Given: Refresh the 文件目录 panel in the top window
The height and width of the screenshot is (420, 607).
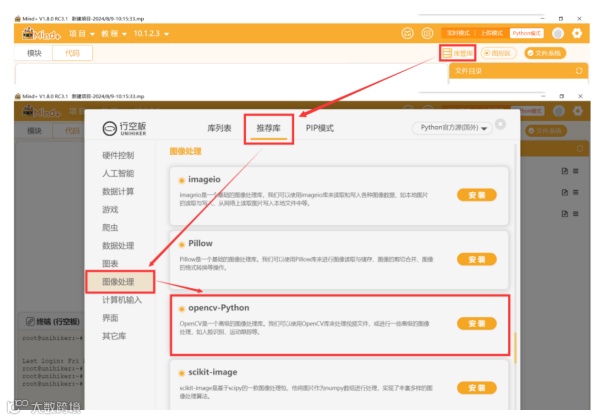Looking at the screenshot, I should click(579, 71).
